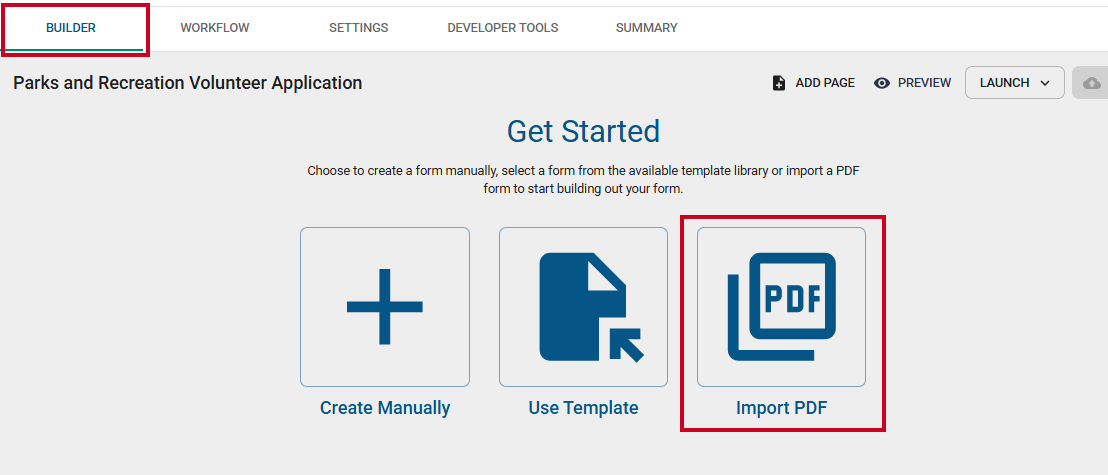Open the Developer Tools tab

502,28
